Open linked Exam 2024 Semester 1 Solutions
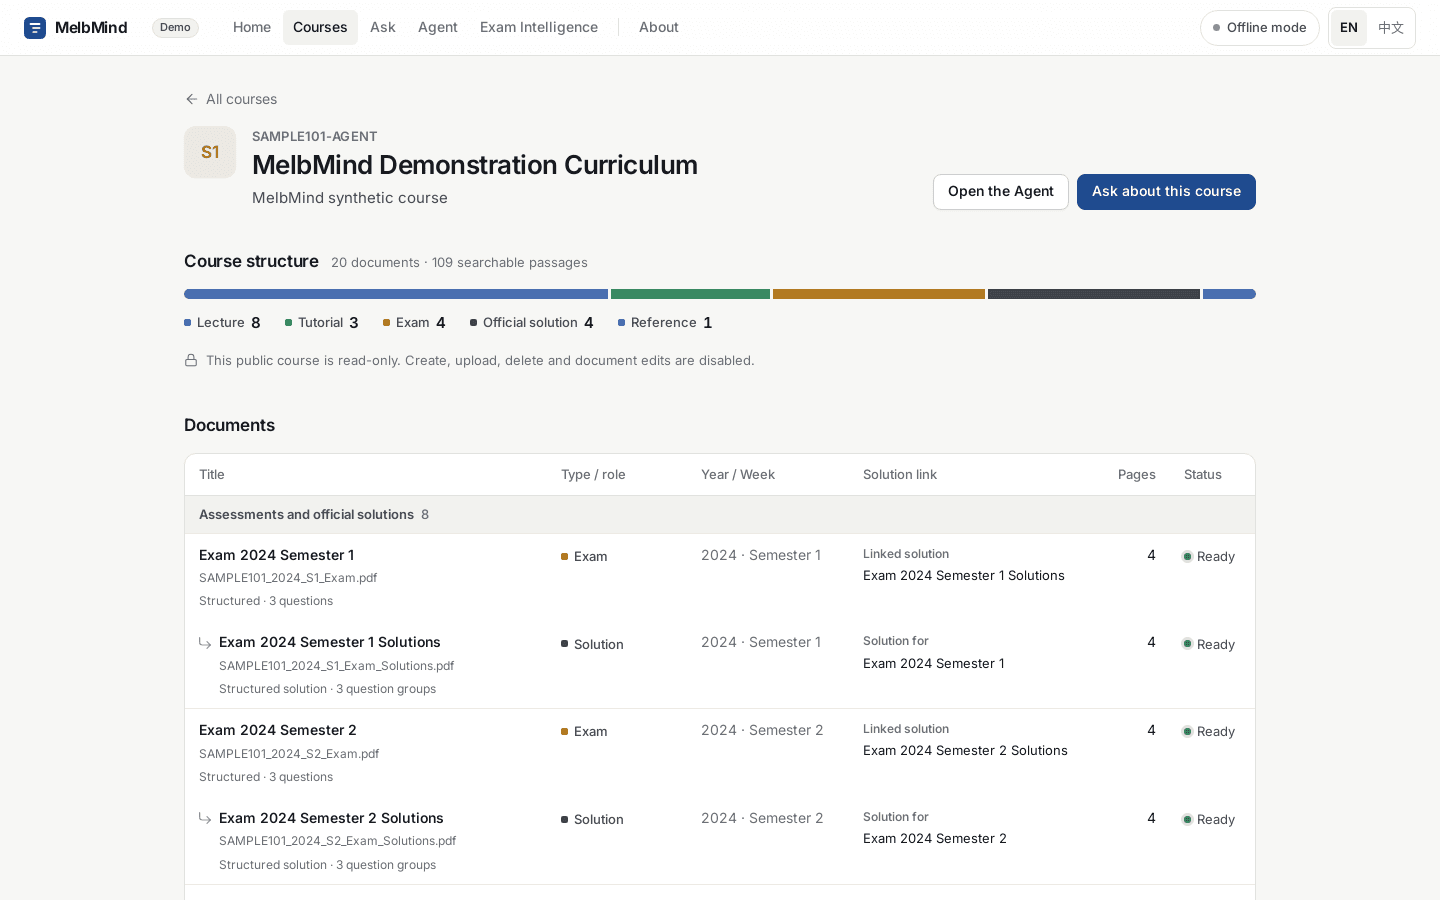 click(x=964, y=576)
